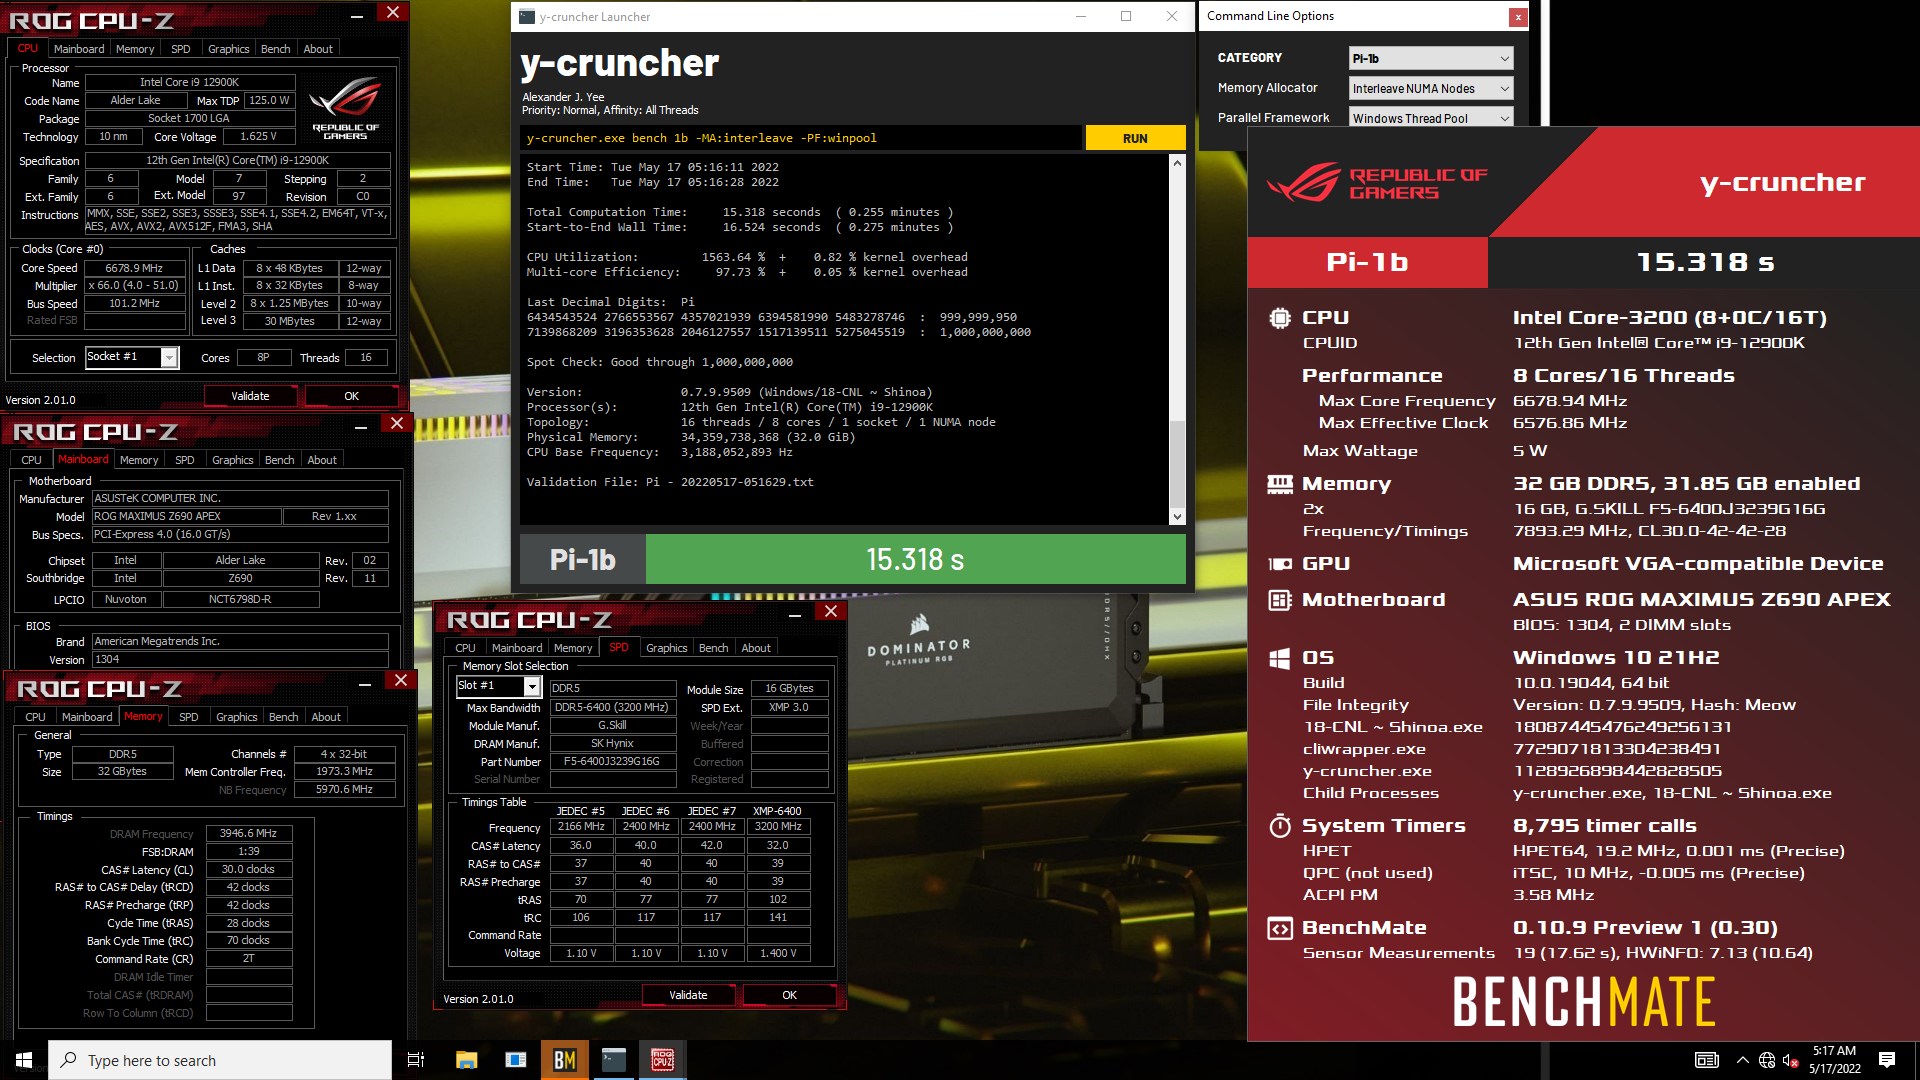The image size is (1920, 1080).
Task: Show hidden tray icons chevron
Action: [x=1743, y=1061]
